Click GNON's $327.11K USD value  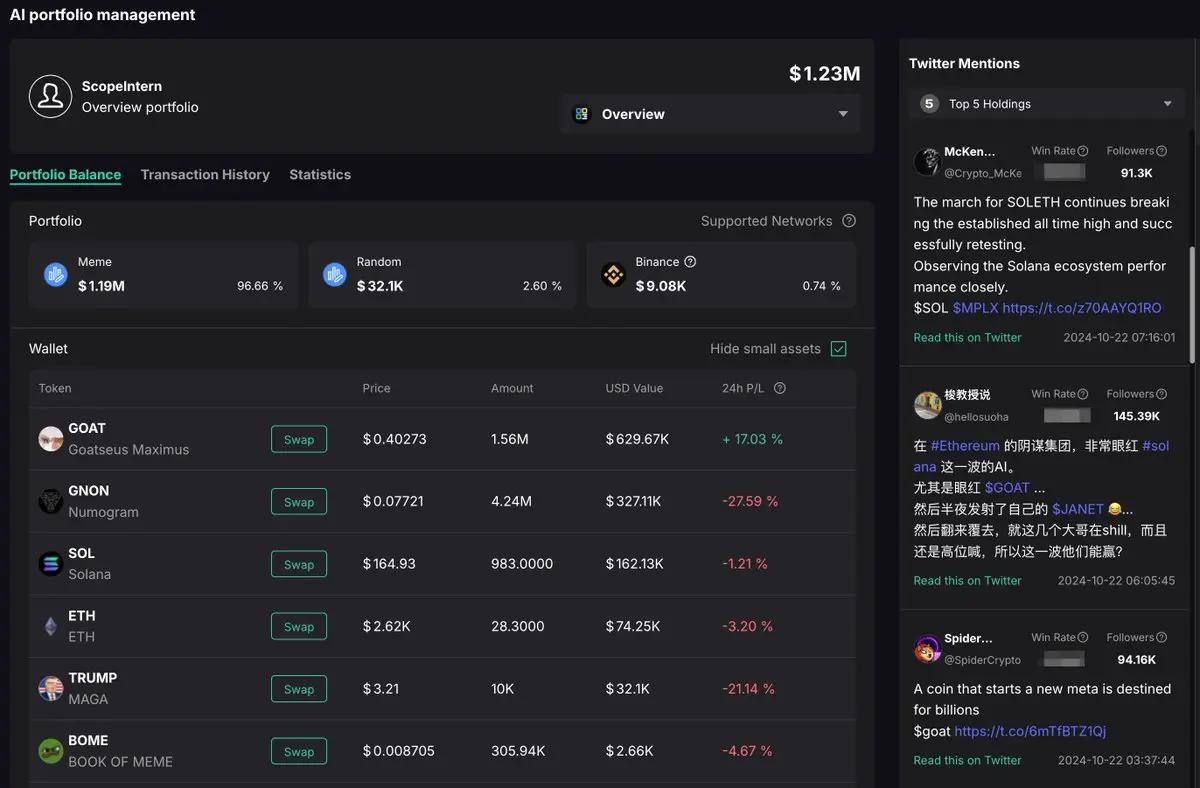(x=633, y=501)
